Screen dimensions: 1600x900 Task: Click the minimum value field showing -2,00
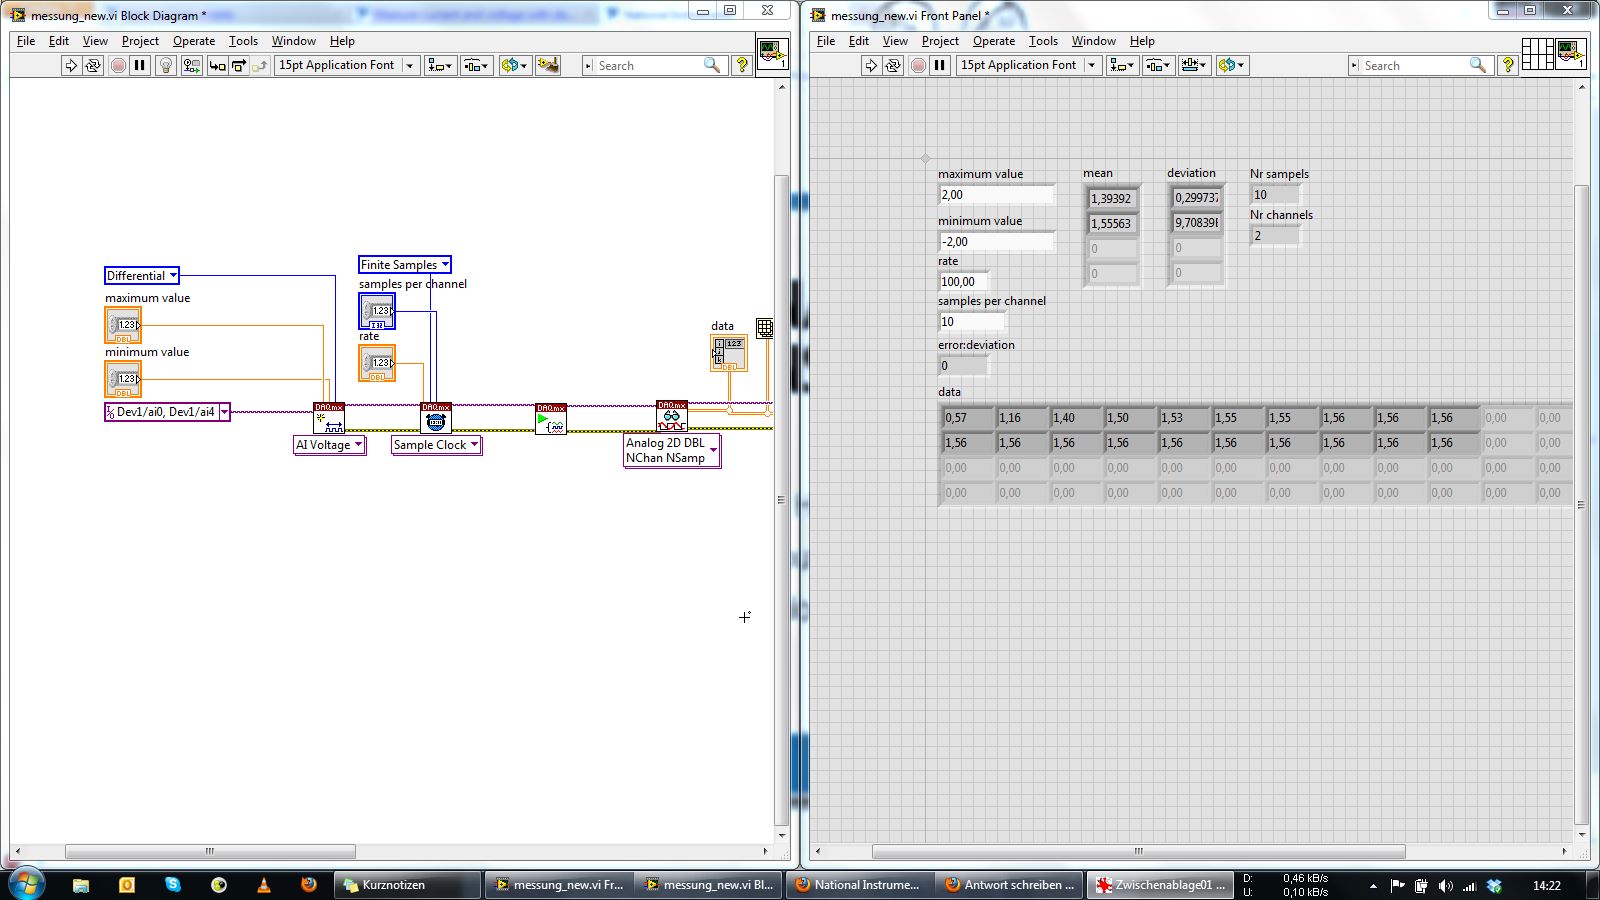(x=996, y=242)
